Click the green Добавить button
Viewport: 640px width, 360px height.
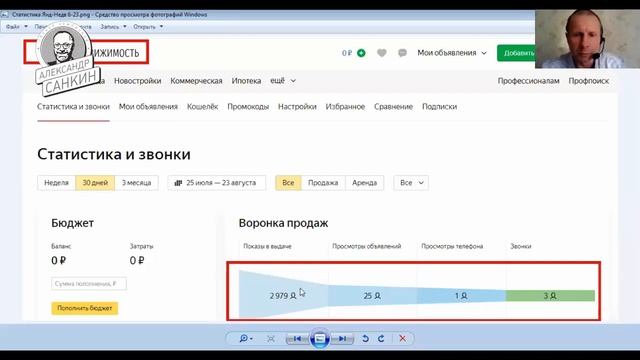[516, 53]
